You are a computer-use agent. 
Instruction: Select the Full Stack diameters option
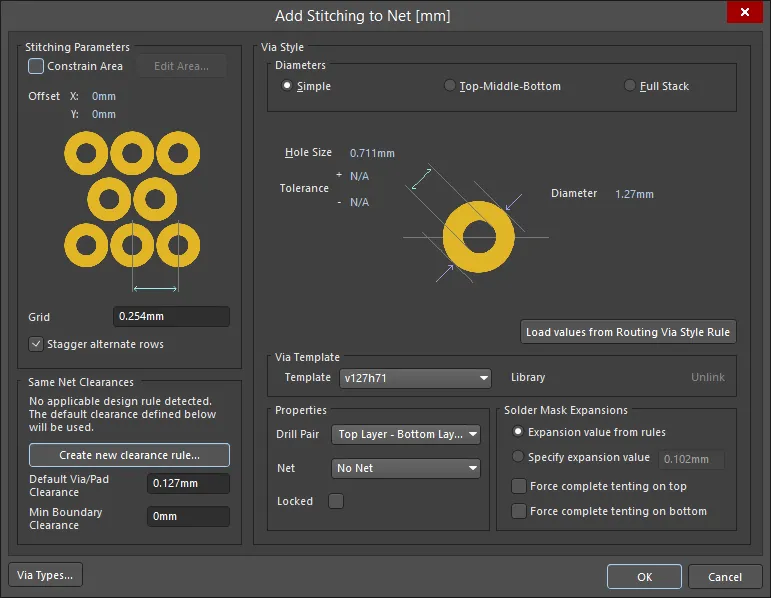[x=630, y=86]
